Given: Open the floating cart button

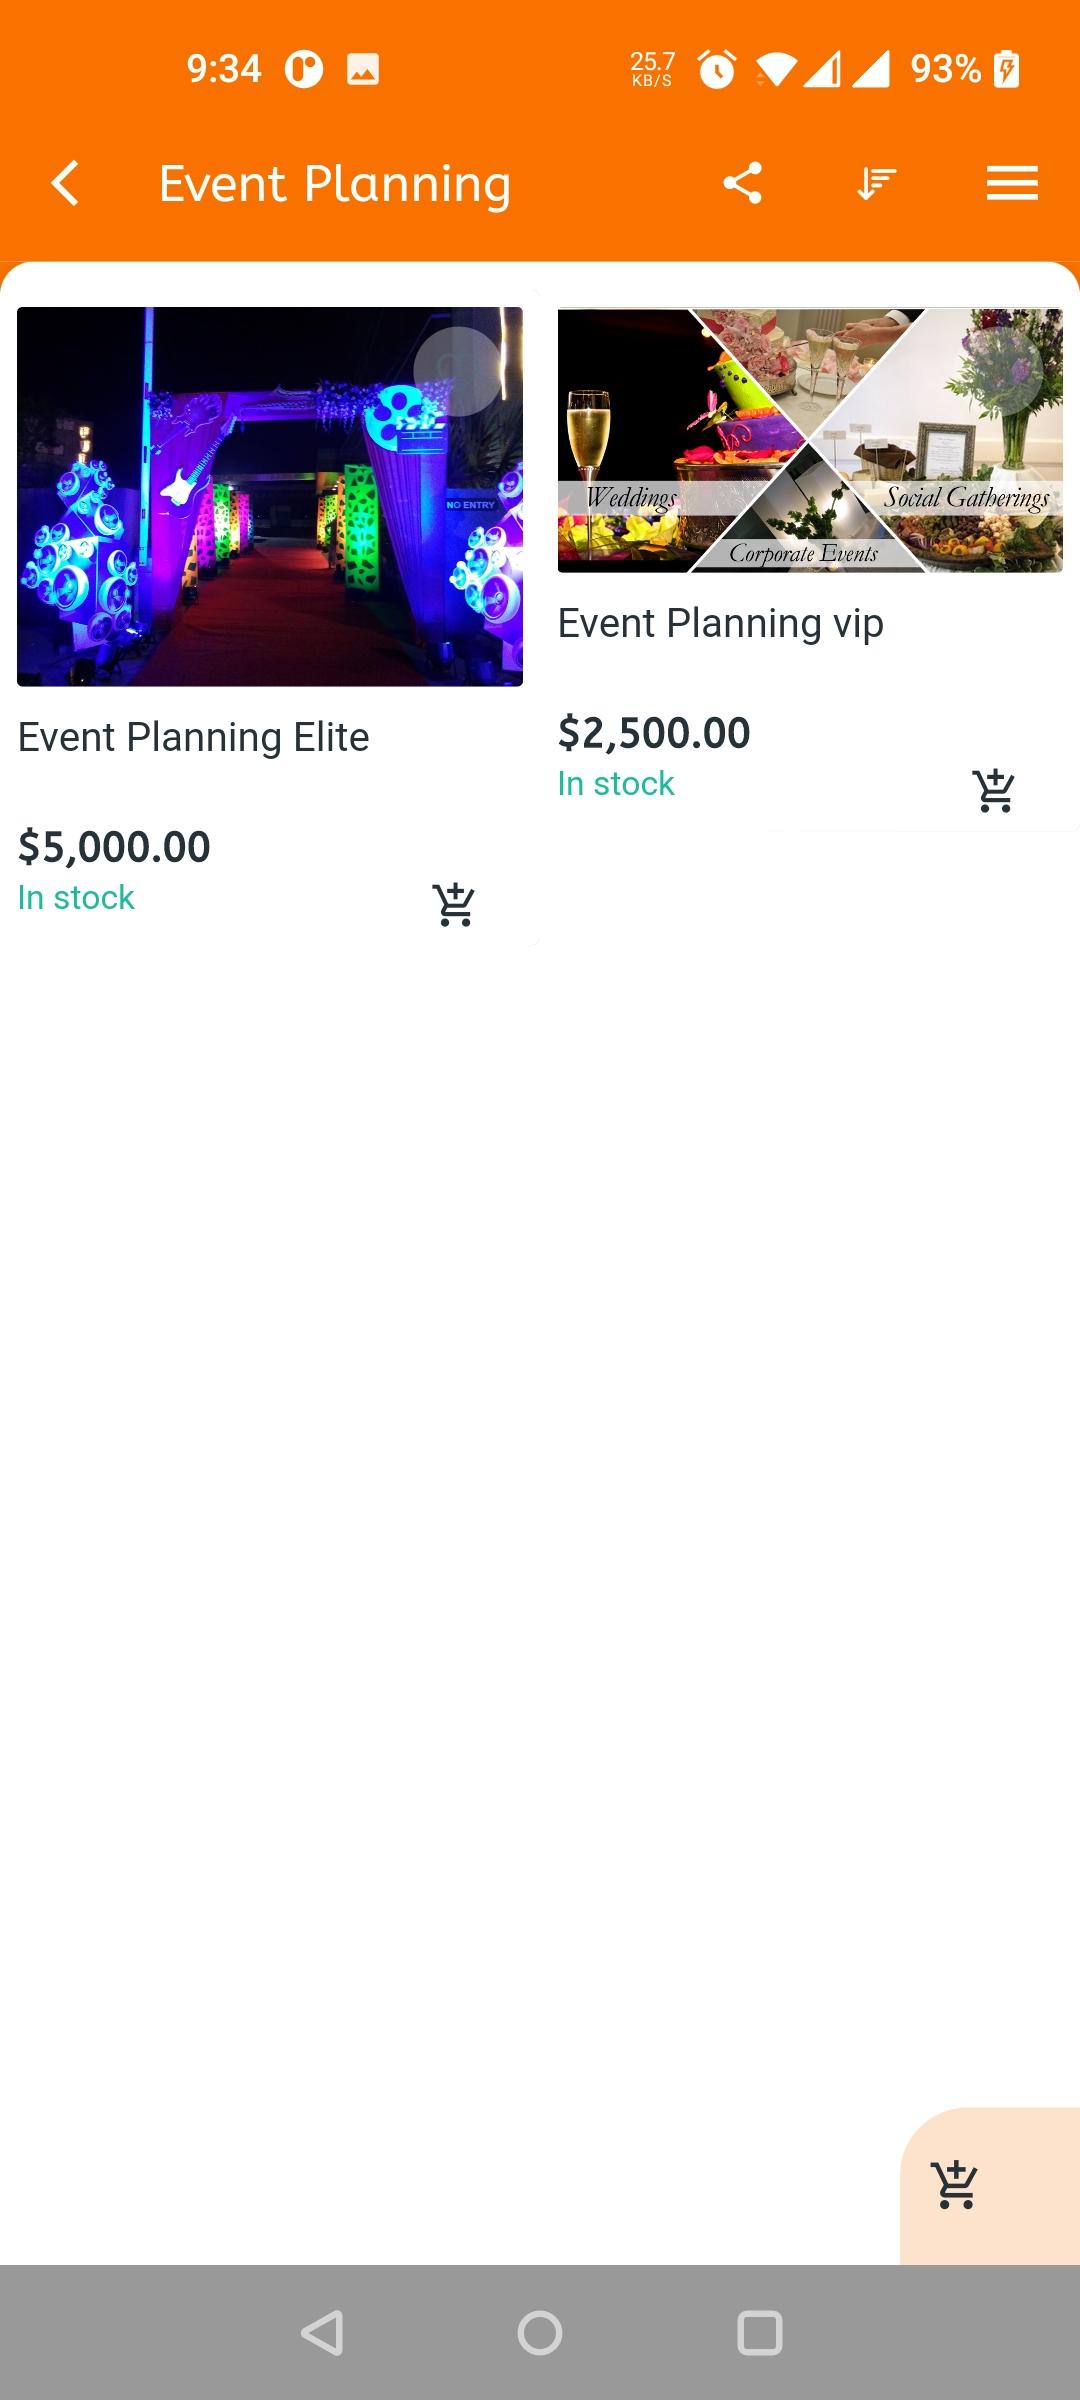Looking at the screenshot, I should click(x=956, y=2184).
